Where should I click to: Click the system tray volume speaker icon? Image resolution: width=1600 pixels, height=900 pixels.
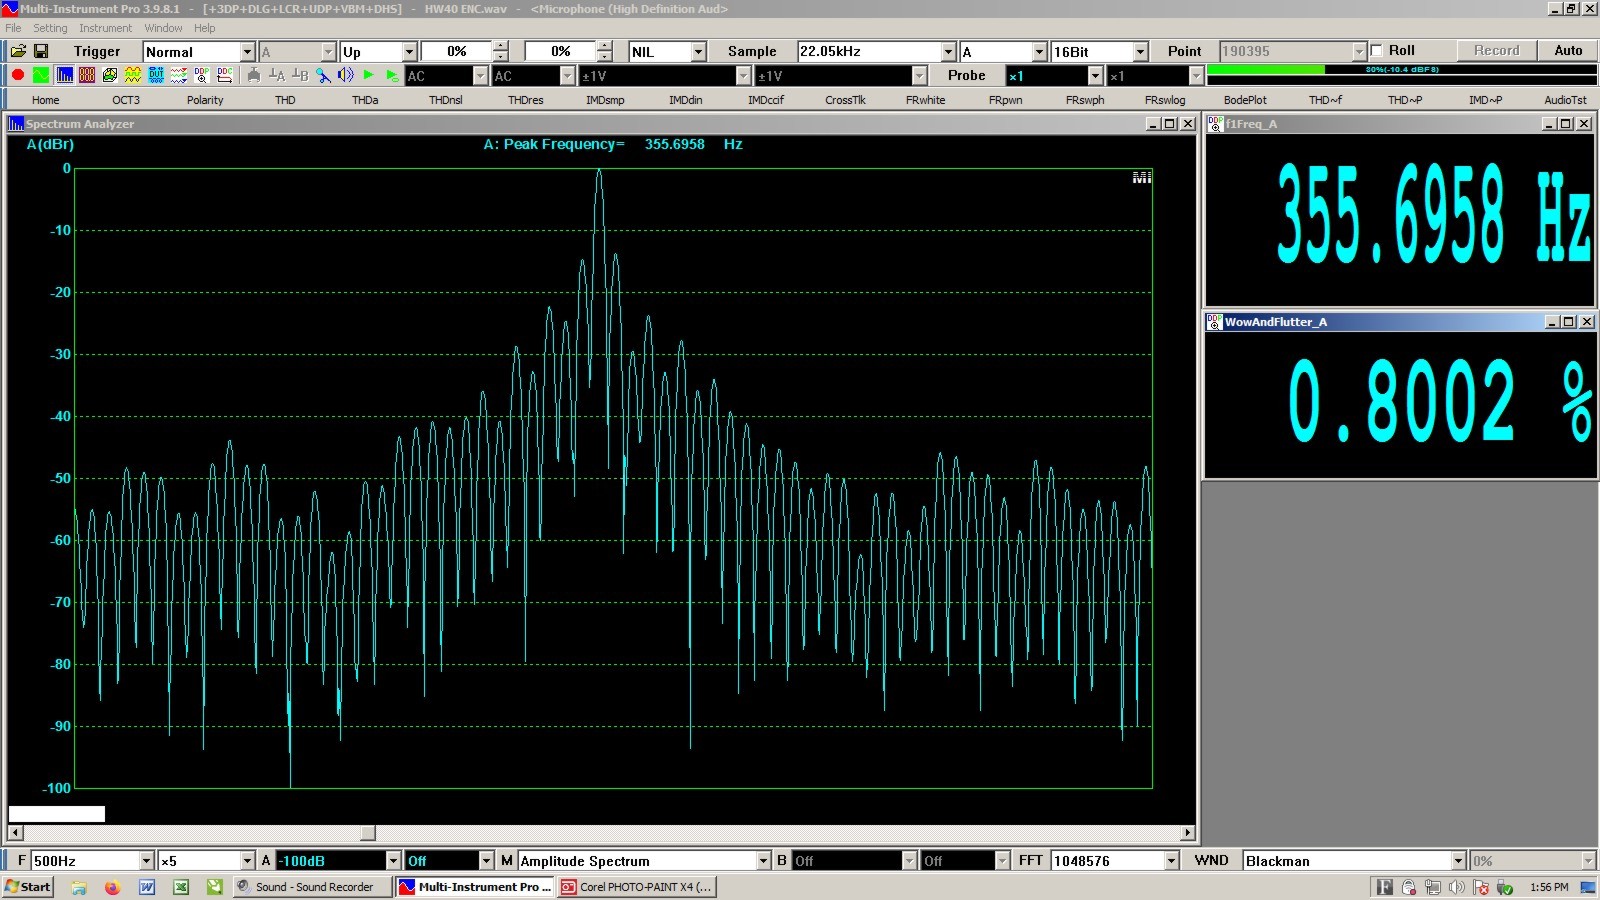[1457, 887]
